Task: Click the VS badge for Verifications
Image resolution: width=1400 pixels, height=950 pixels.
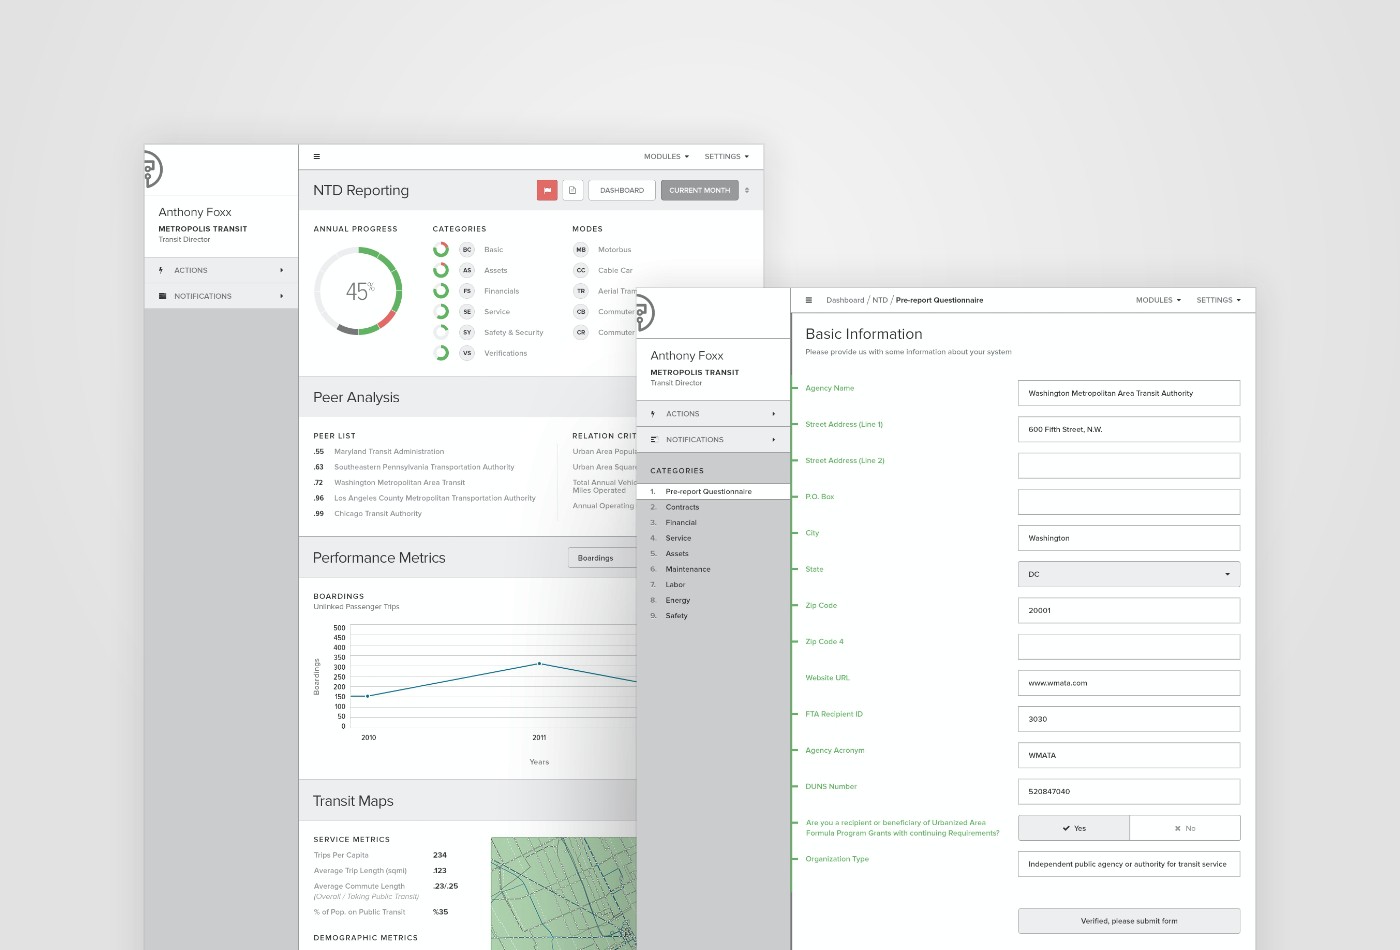Action: (x=467, y=353)
